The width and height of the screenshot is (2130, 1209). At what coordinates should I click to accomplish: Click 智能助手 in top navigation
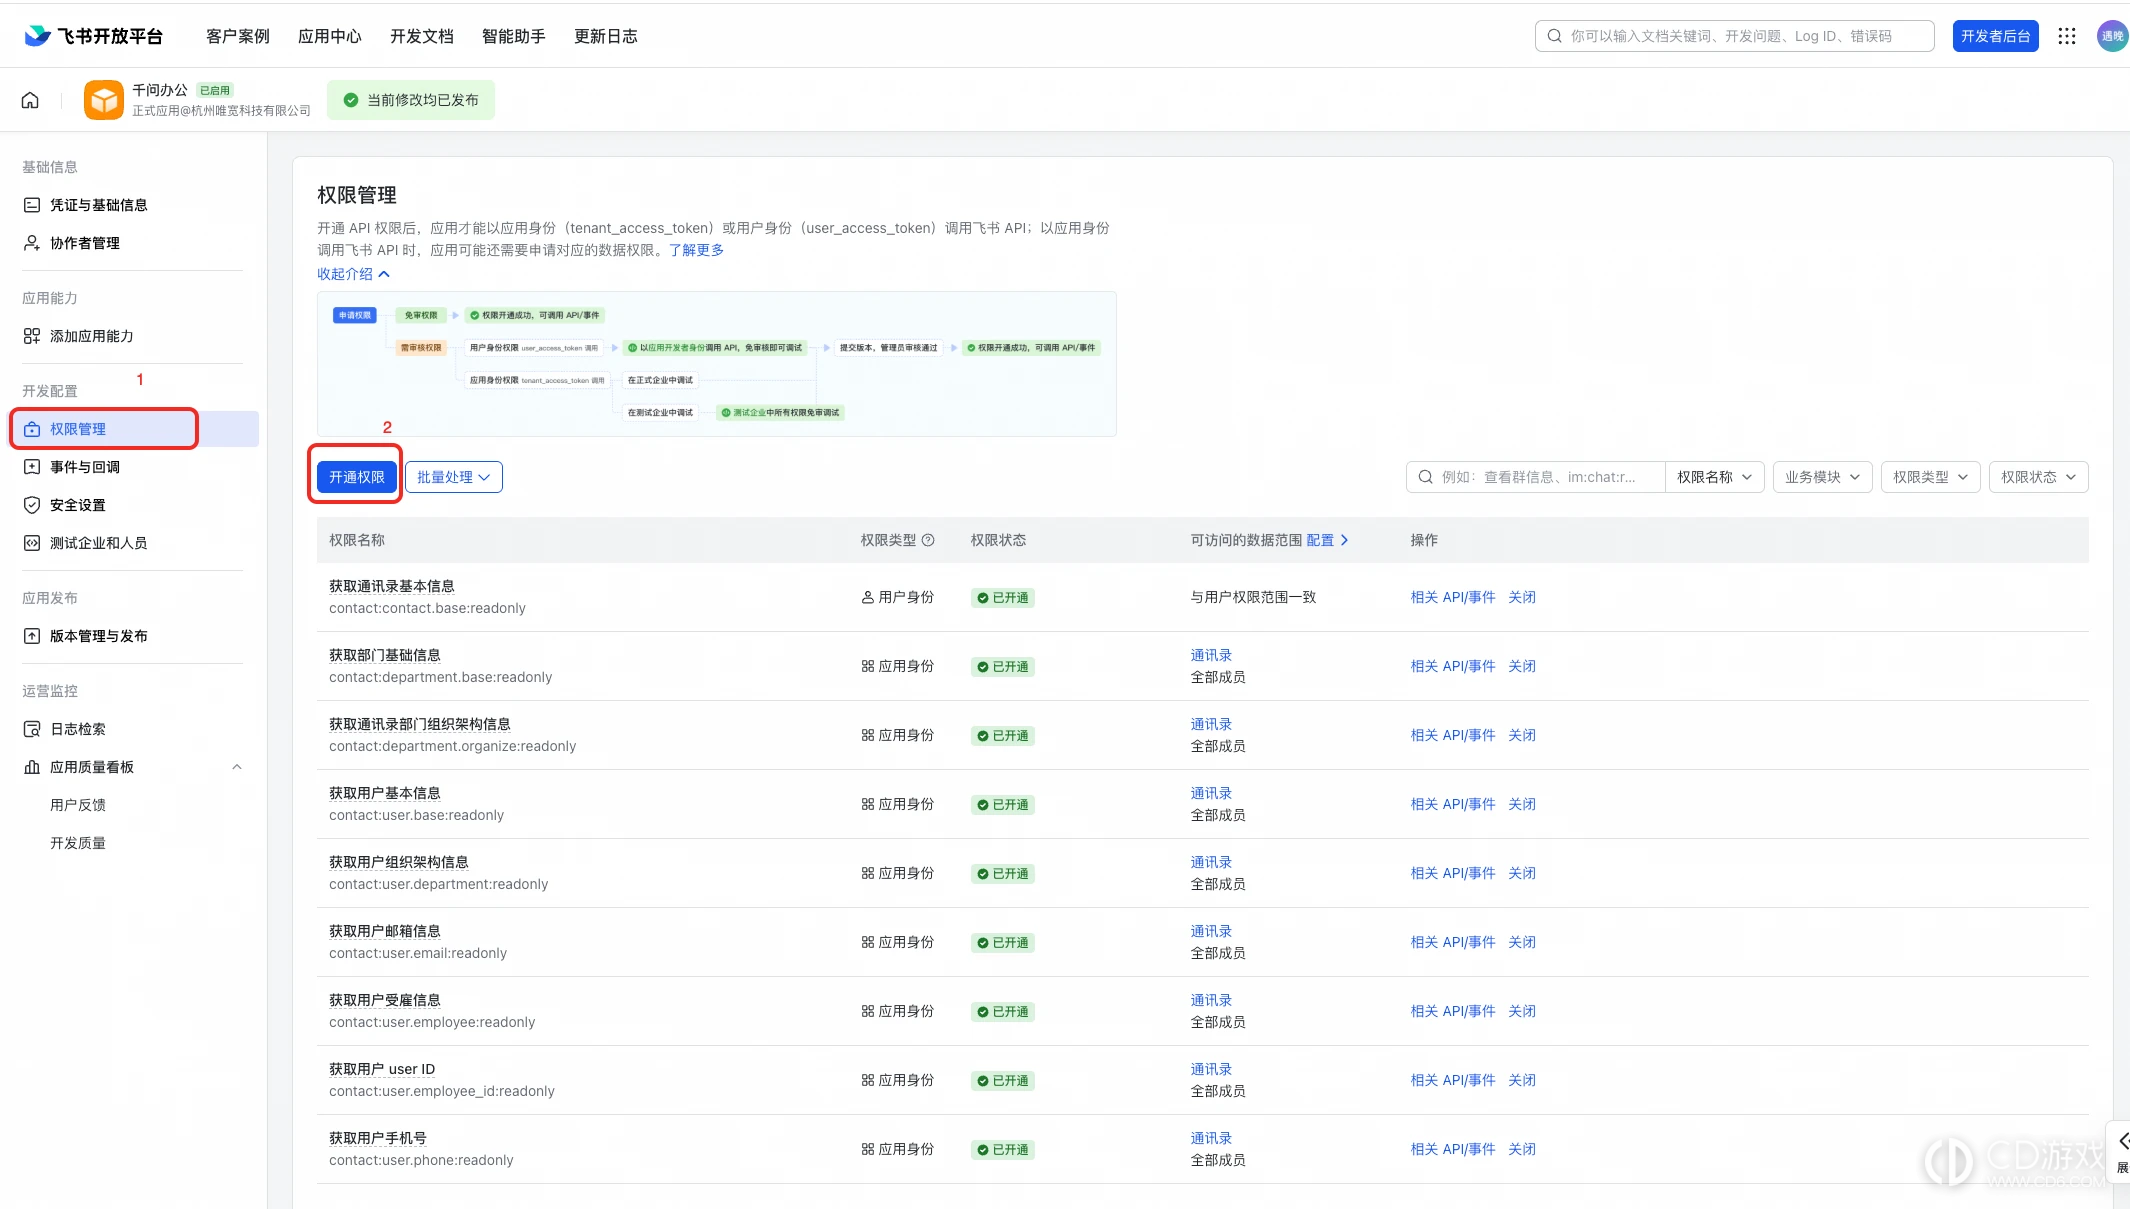(x=514, y=36)
